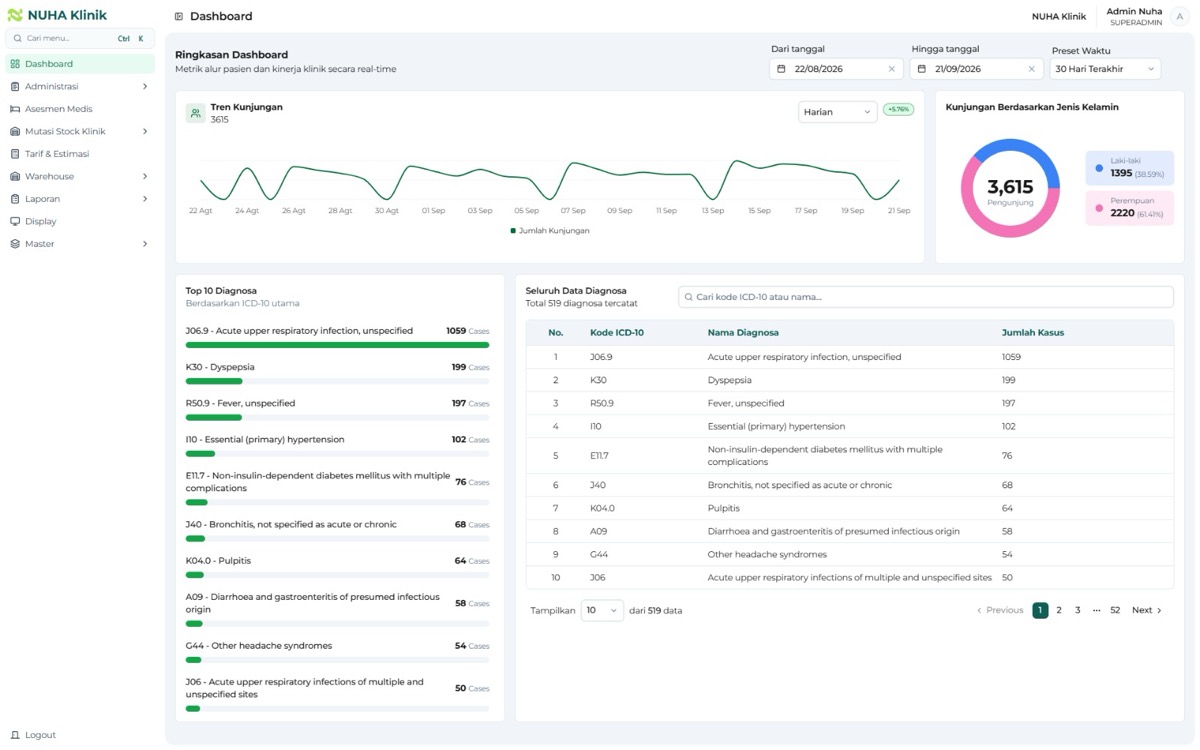1200x750 pixels.
Task: Click the Kode ICD-10 column header
Action: pyautogui.click(x=617, y=333)
